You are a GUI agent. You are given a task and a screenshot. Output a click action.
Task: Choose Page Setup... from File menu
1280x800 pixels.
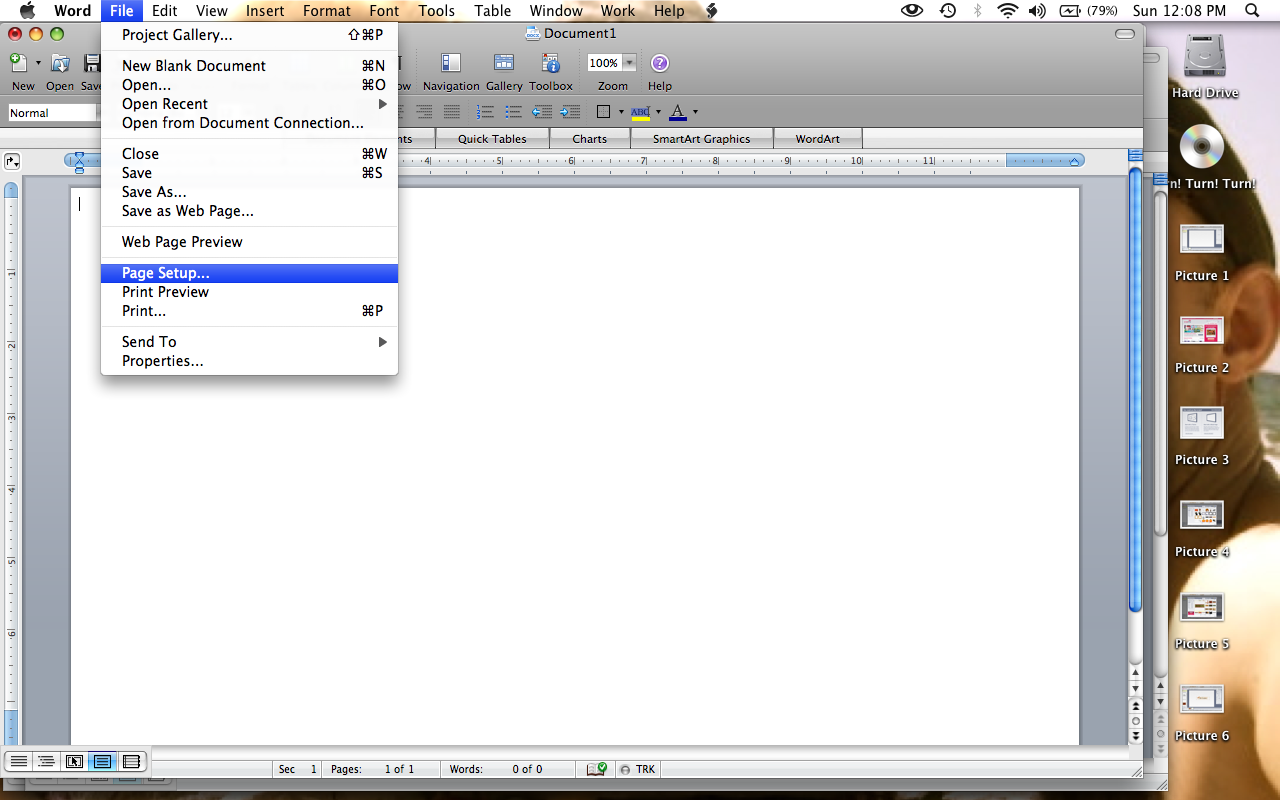coord(249,273)
